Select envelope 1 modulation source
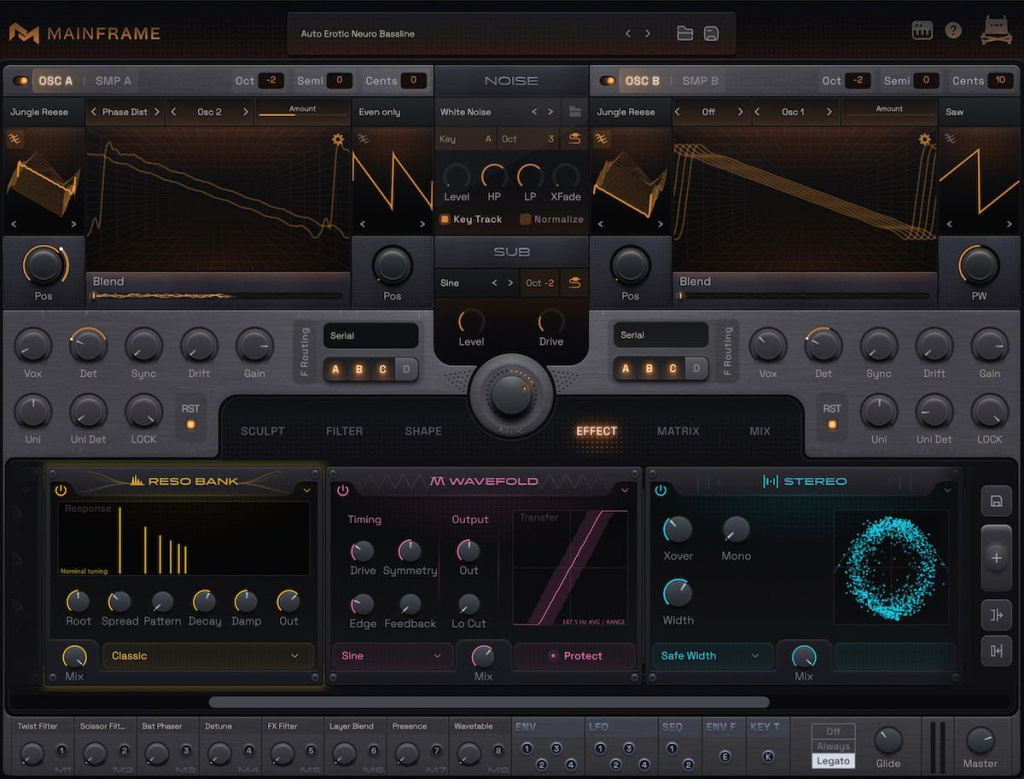 coord(526,748)
